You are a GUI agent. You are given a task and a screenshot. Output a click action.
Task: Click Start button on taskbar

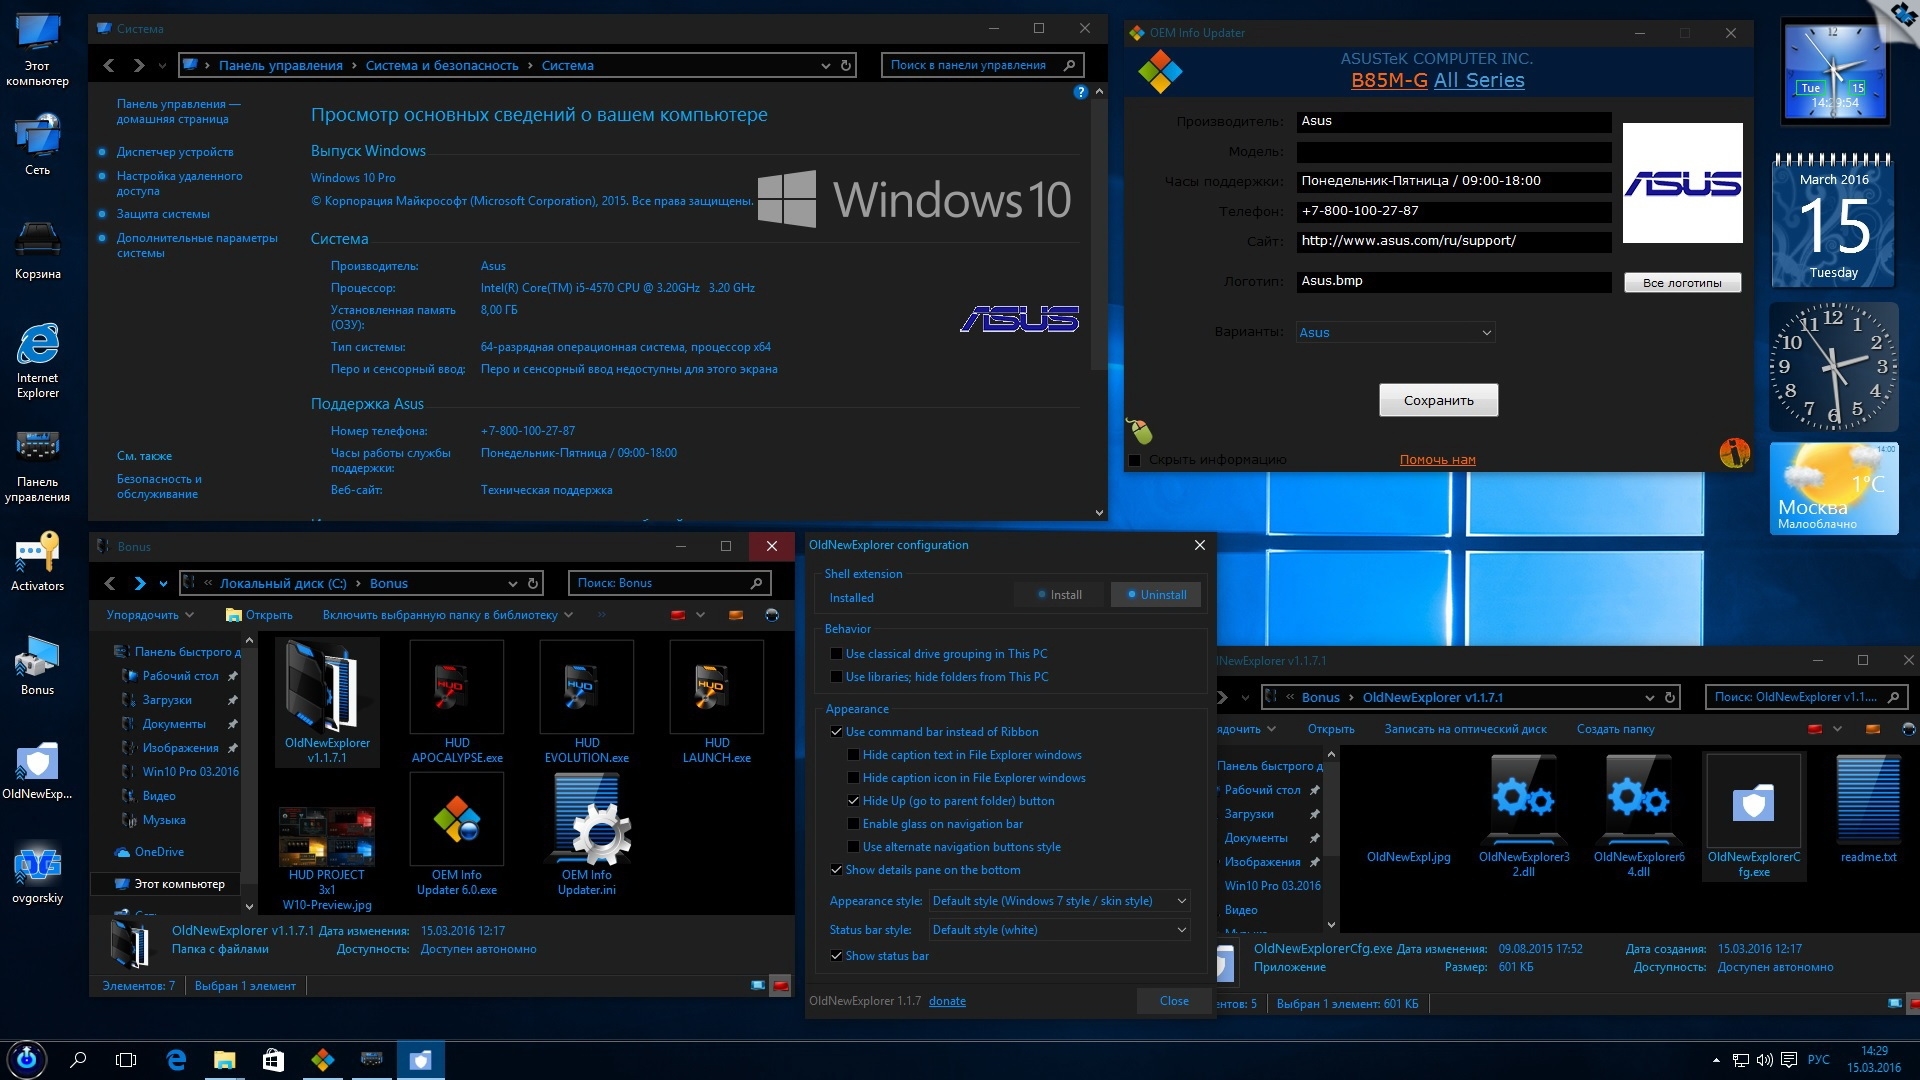pyautogui.click(x=27, y=1059)
